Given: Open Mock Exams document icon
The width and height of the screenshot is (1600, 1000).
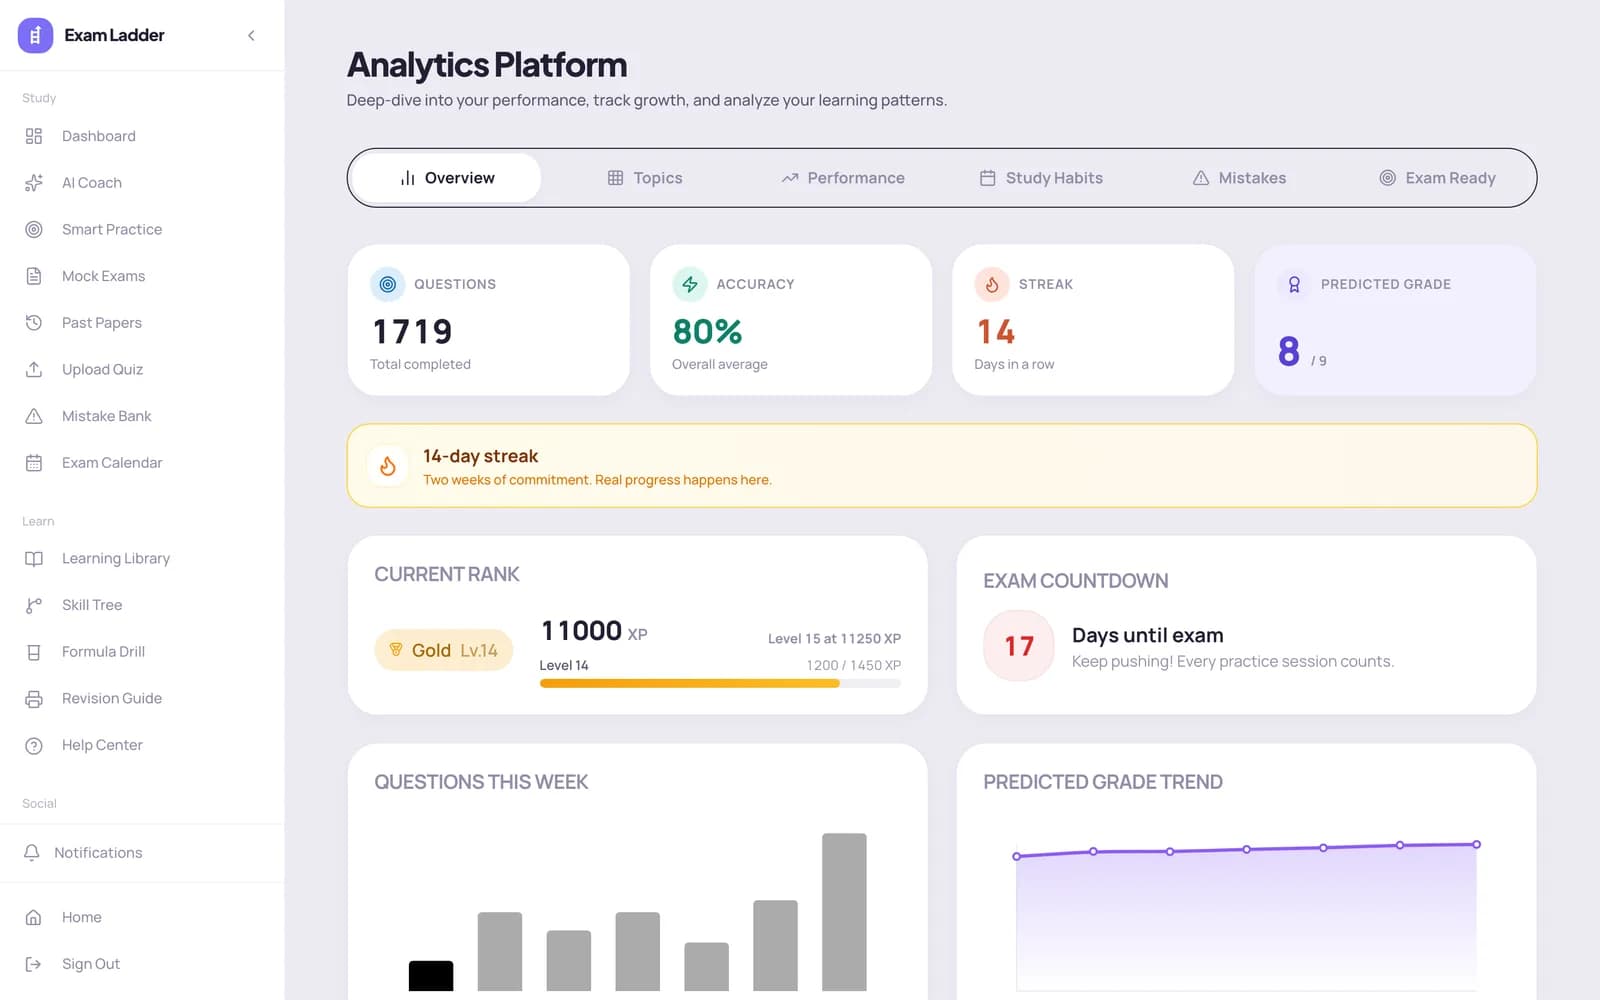Looking at the screenshot, I should click(34, 276).
